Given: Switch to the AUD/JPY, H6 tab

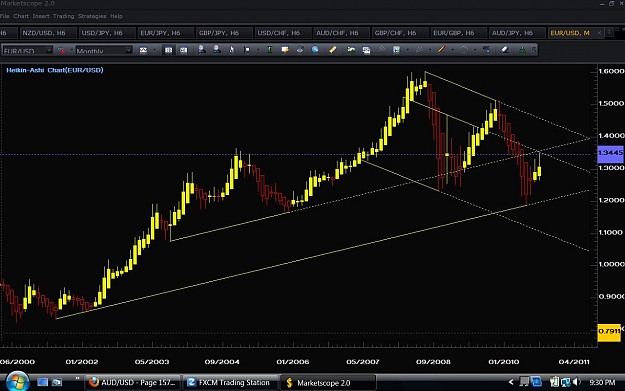Looking at the screenshot, I should [x=516, y=33].
